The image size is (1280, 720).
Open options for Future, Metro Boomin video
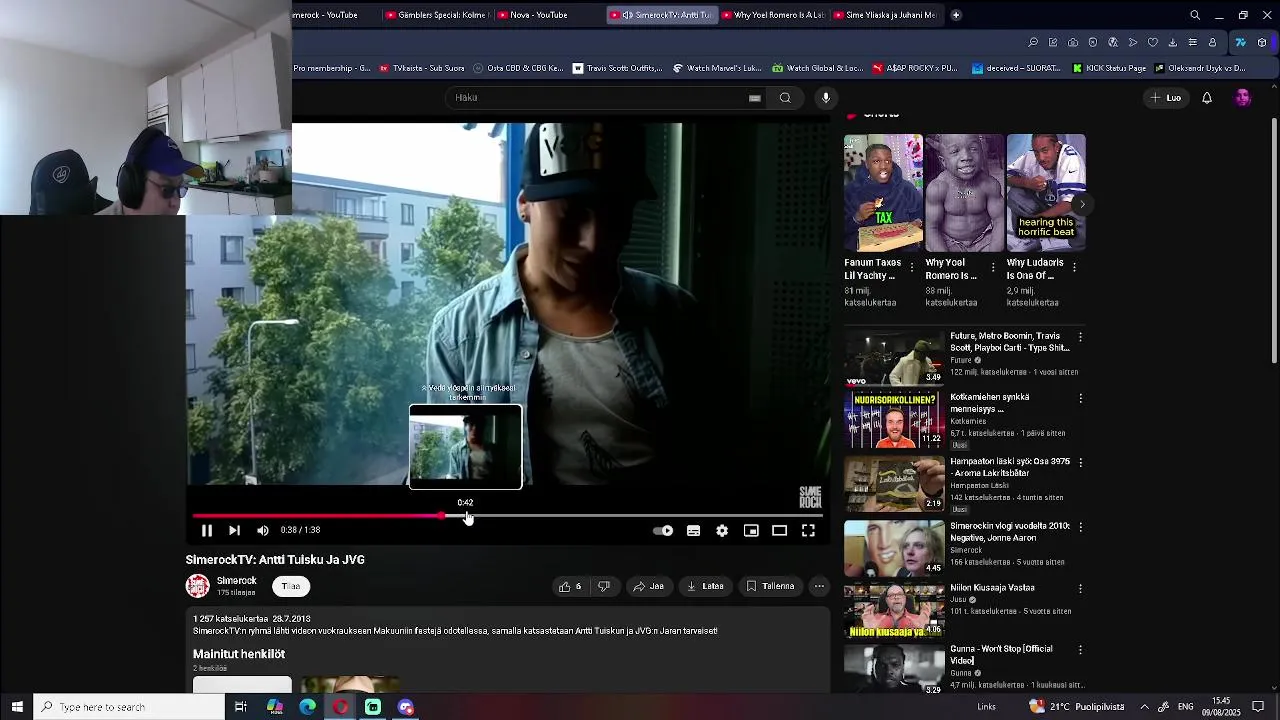click(x=1080, y=337)
